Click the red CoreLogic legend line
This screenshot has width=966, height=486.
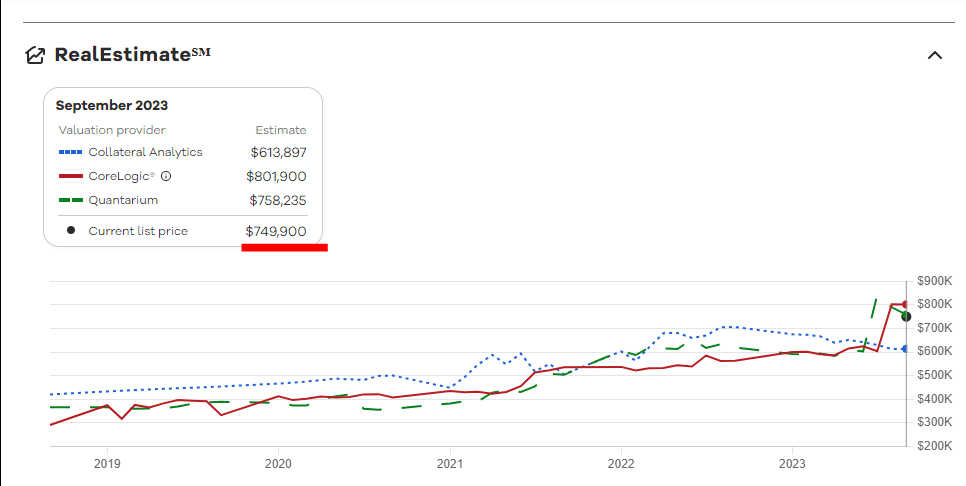(x=70, y=176)
